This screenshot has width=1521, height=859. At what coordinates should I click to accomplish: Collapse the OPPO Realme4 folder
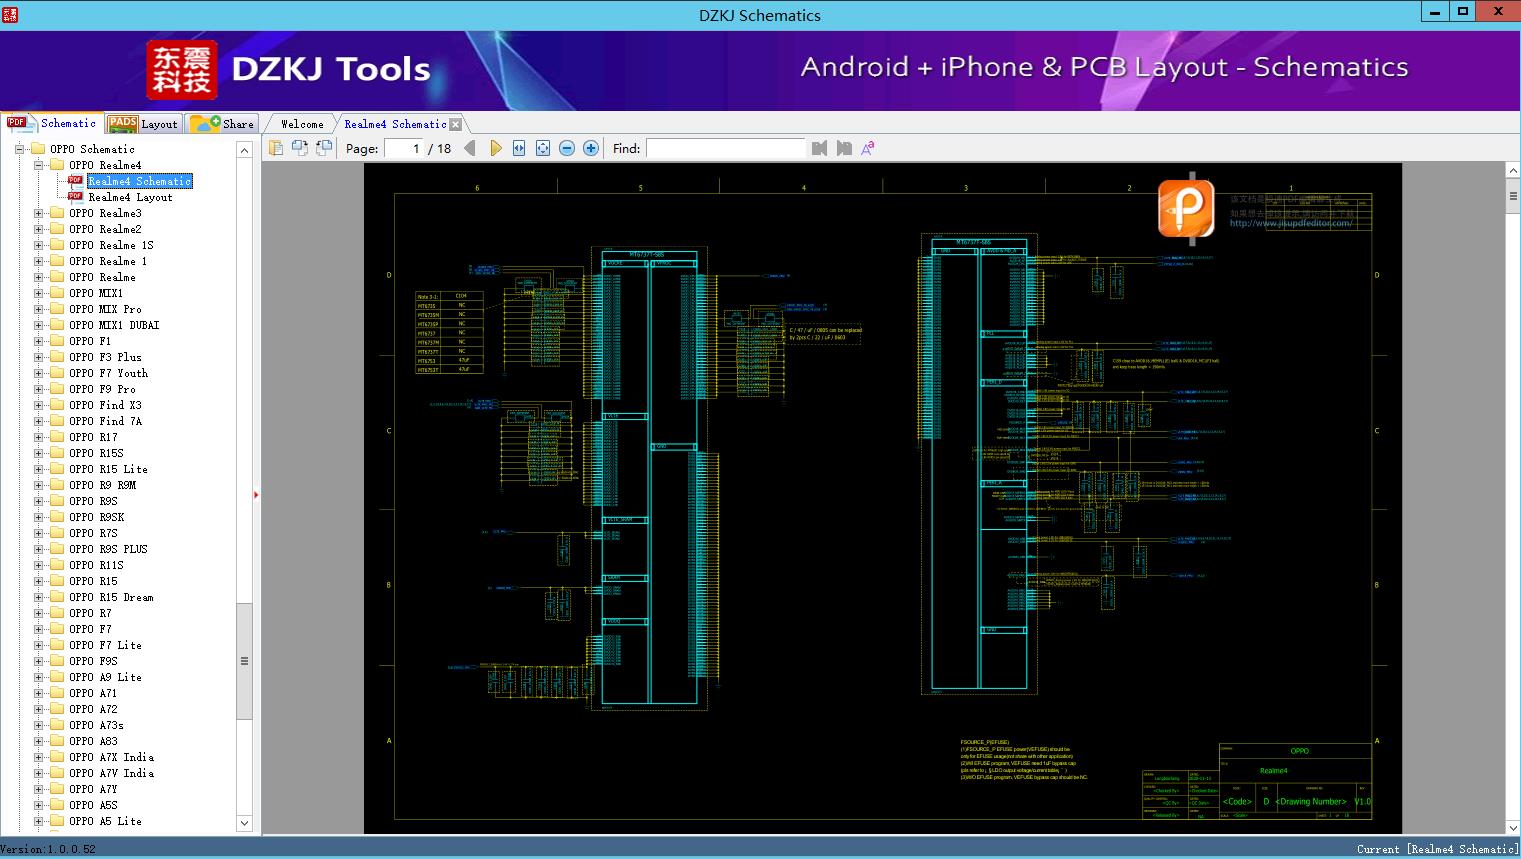point(38,165)
